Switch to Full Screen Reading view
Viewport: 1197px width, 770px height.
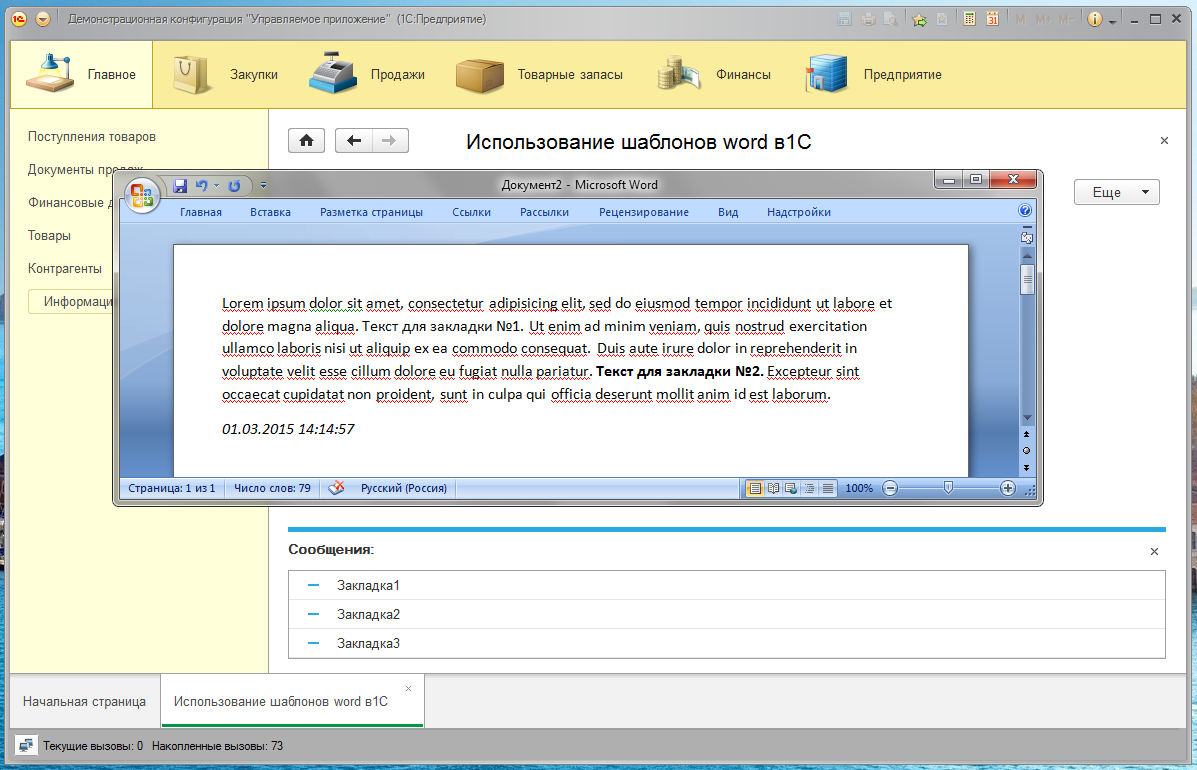(x=773, y=488)
